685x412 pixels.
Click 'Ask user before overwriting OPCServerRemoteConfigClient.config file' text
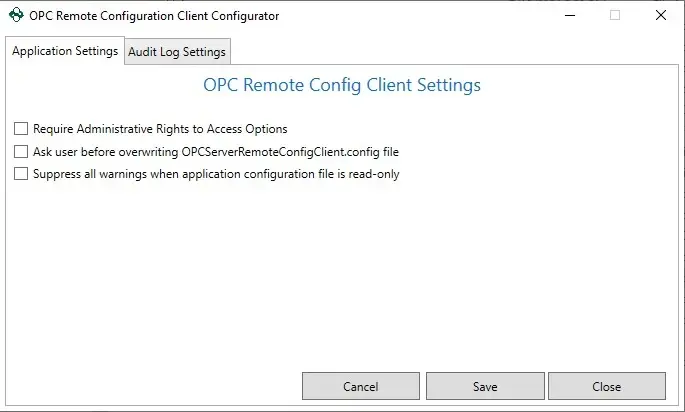216,152
